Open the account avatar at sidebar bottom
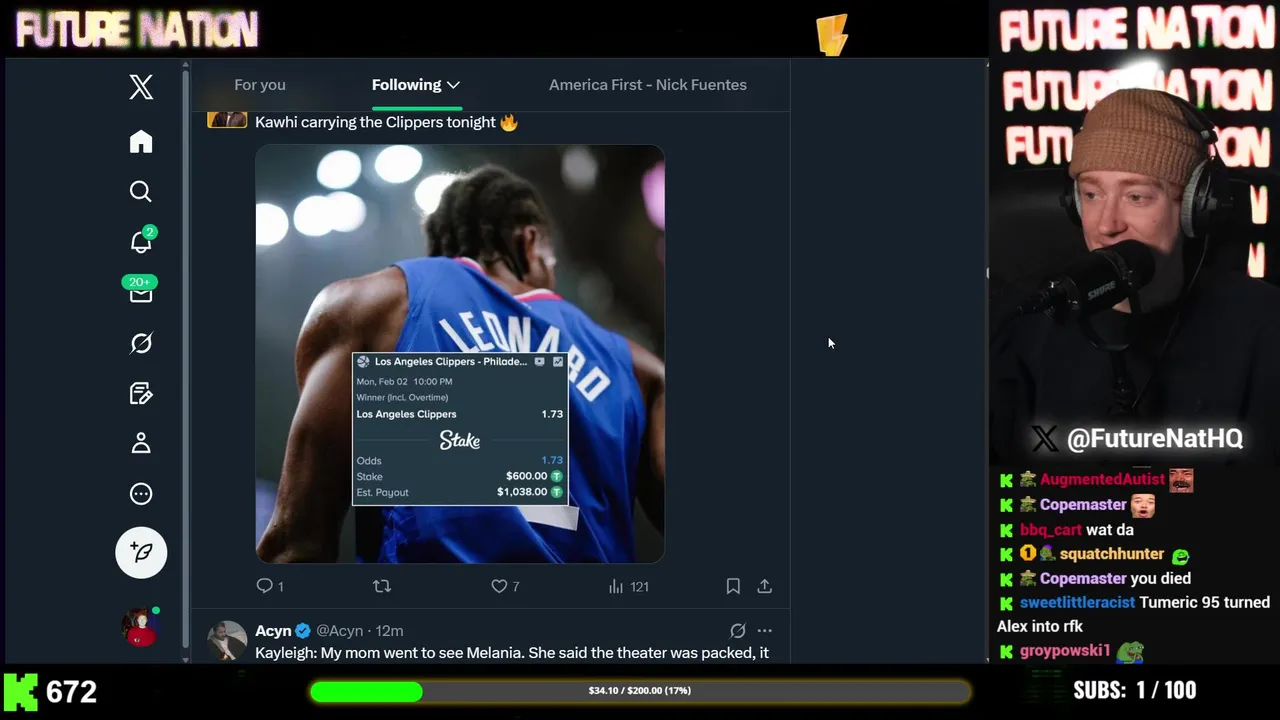This screenshot has height=720, width=1280. (141, 626)
